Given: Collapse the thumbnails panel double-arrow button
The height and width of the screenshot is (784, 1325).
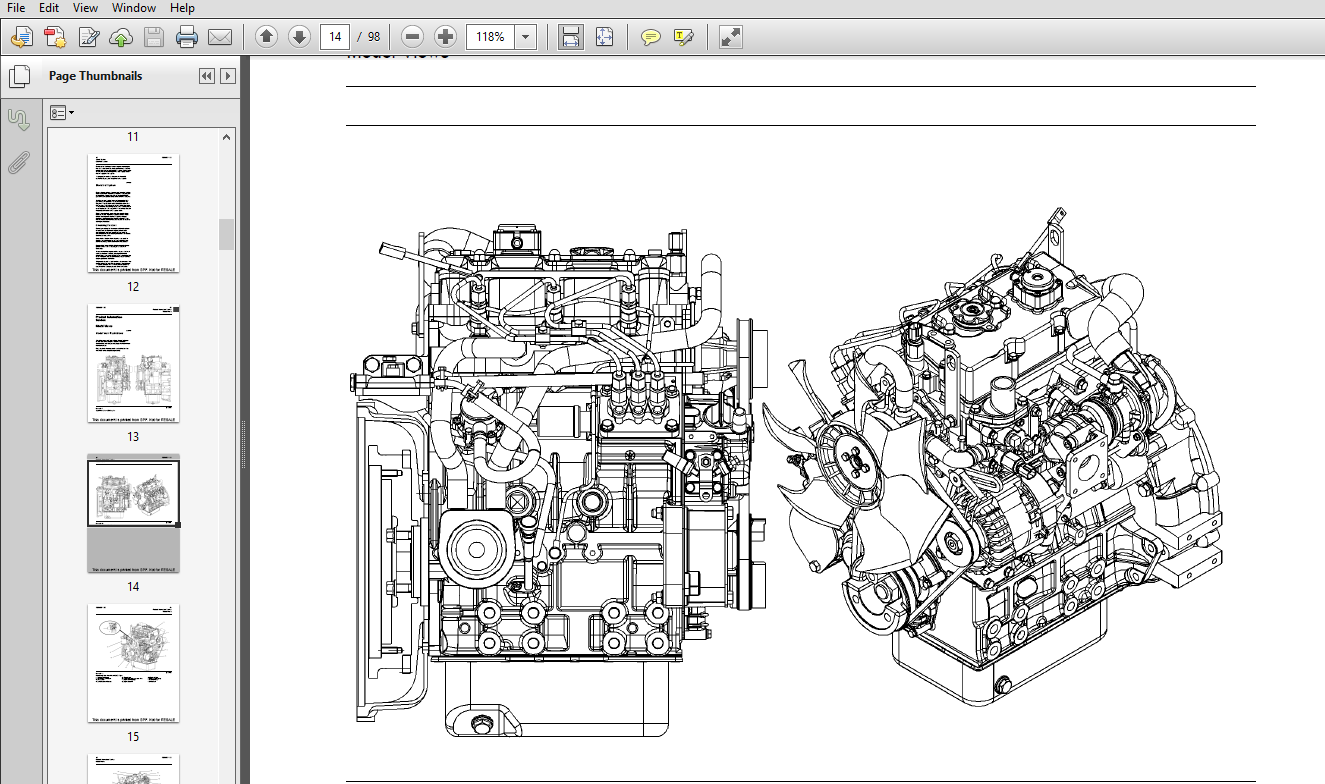Looking at the screenshot, I should tap(207, 76).
